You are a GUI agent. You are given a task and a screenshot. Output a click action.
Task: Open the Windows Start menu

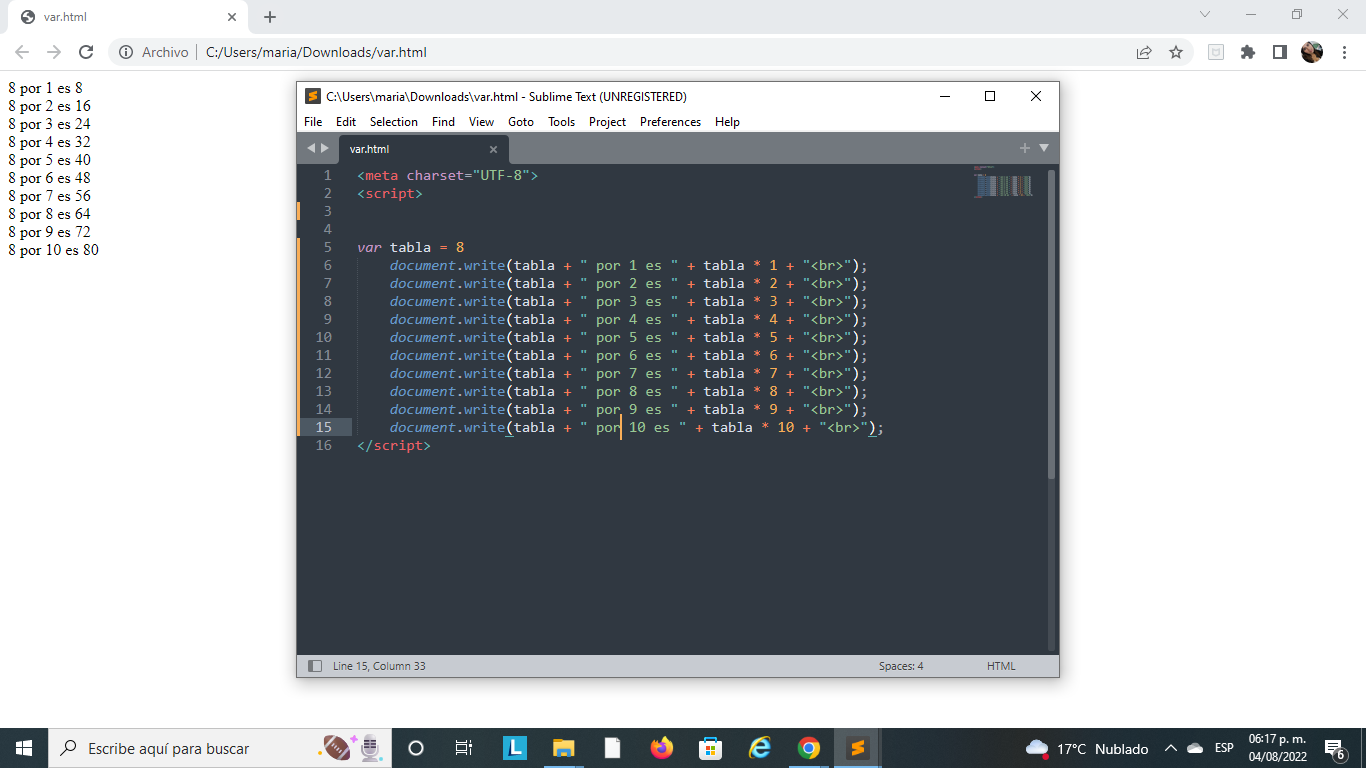click(24, 748)
